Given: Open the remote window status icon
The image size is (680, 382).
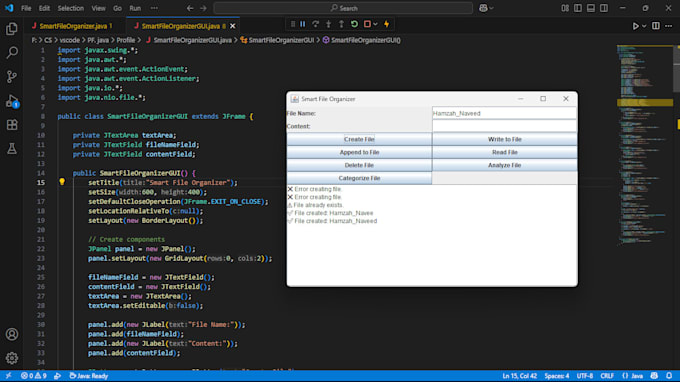Looking at the screenshot, I should click(x=8, y=376).
